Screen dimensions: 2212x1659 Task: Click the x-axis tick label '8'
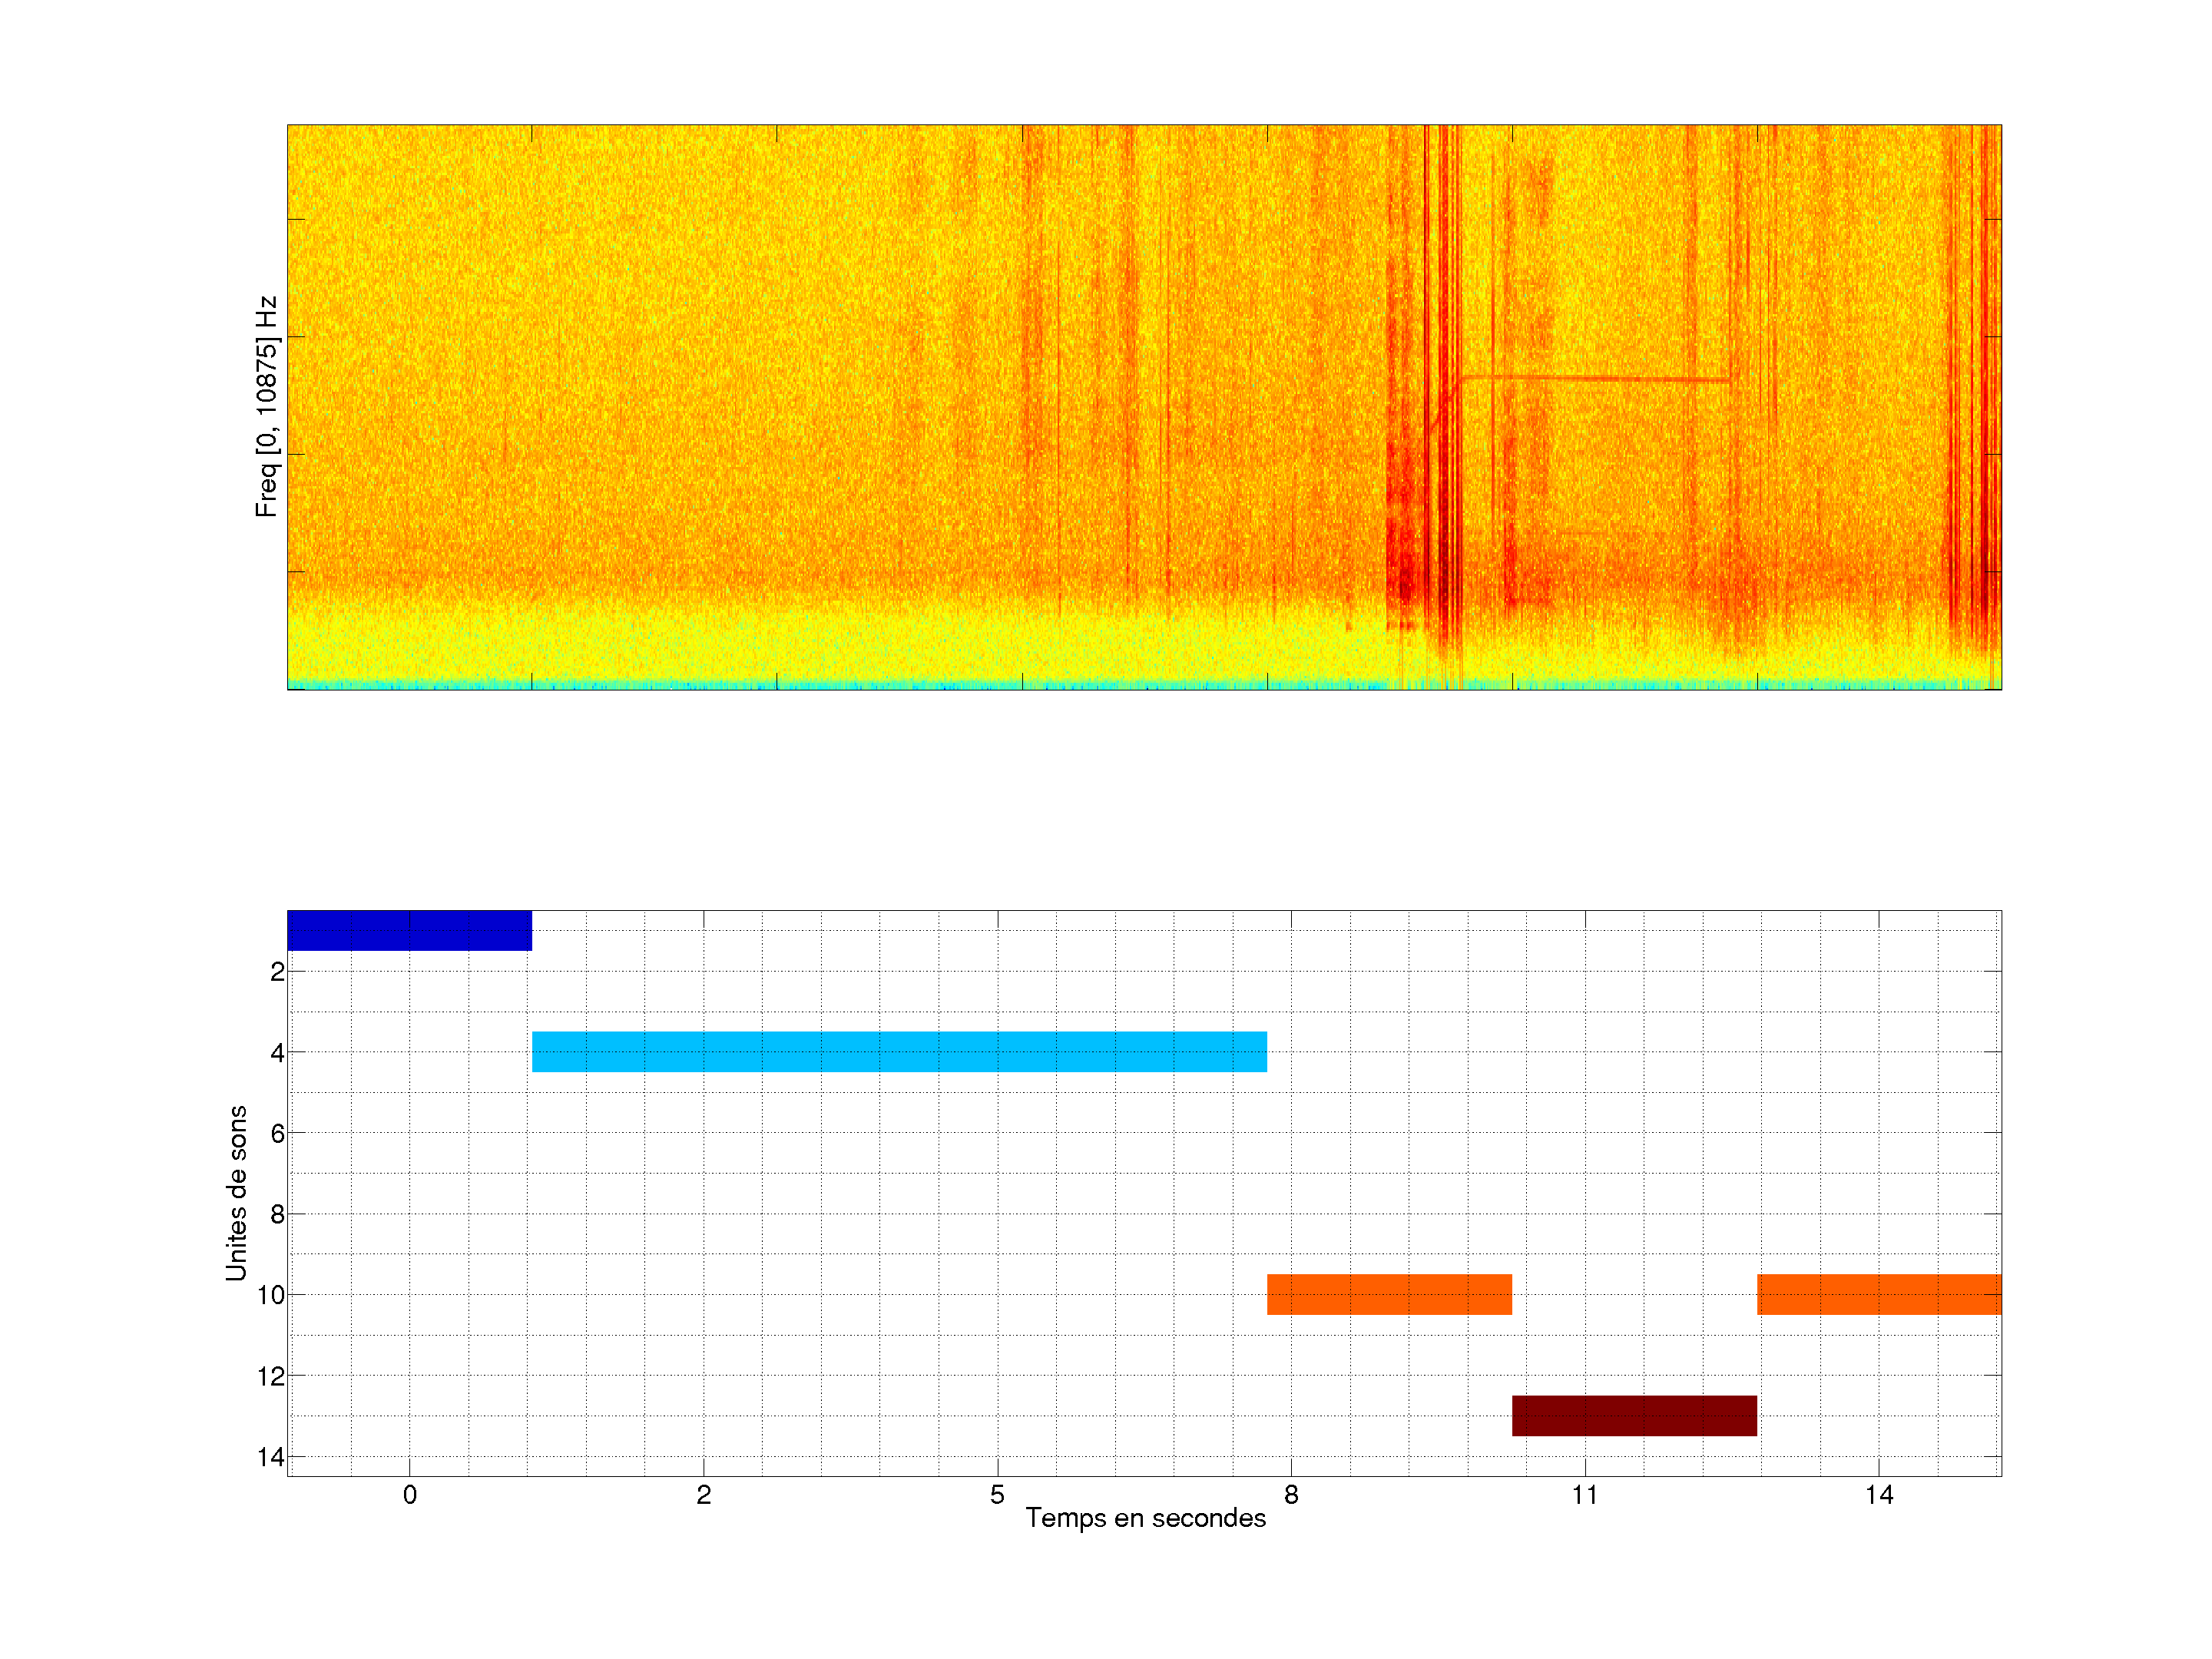click(x=1291, y=1495)
